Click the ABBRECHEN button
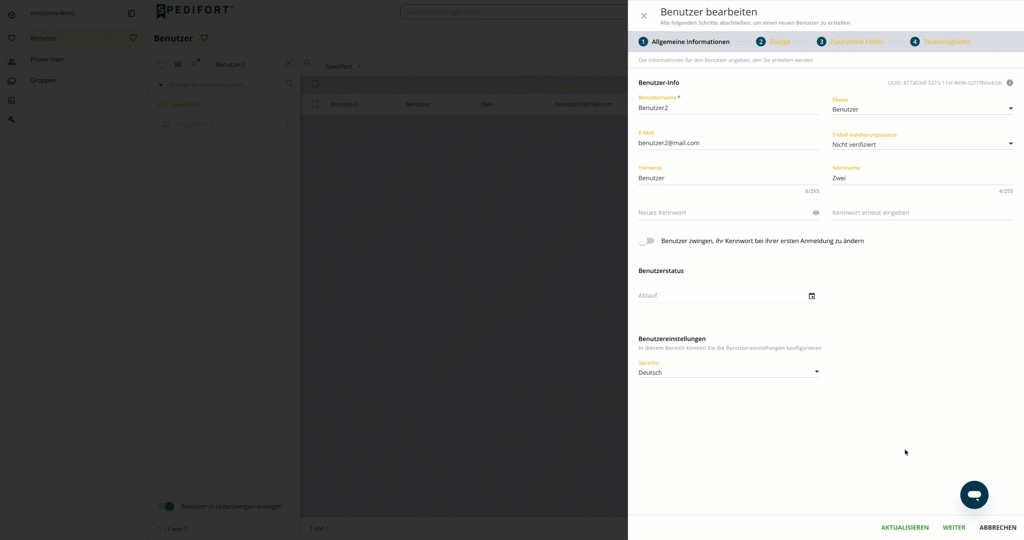The width and height of the screenshot is (1024, 540). (x=997, y=528)
